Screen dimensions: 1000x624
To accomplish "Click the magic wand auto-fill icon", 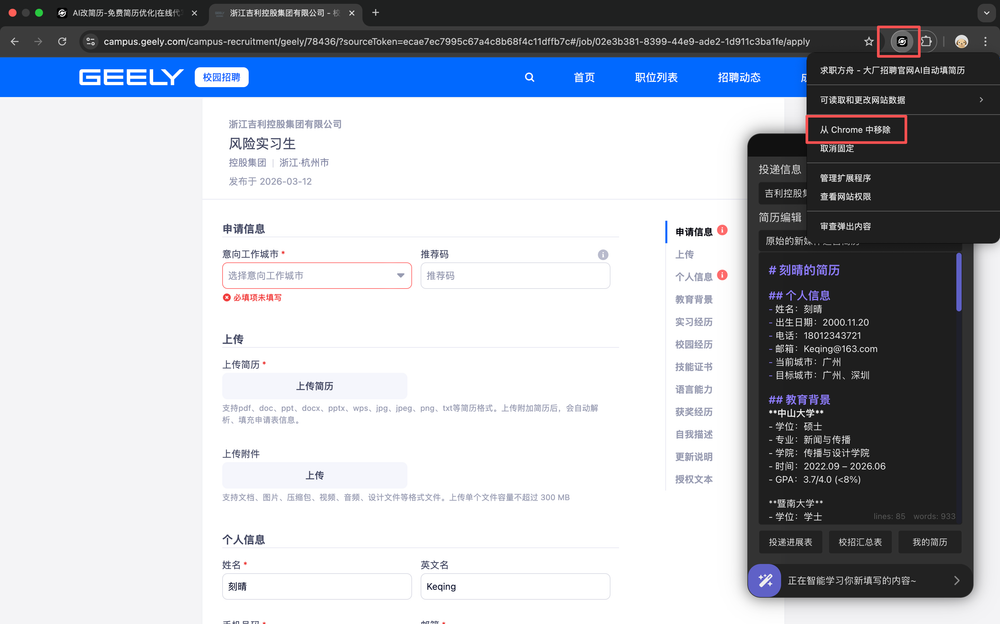I will point(765,580).
